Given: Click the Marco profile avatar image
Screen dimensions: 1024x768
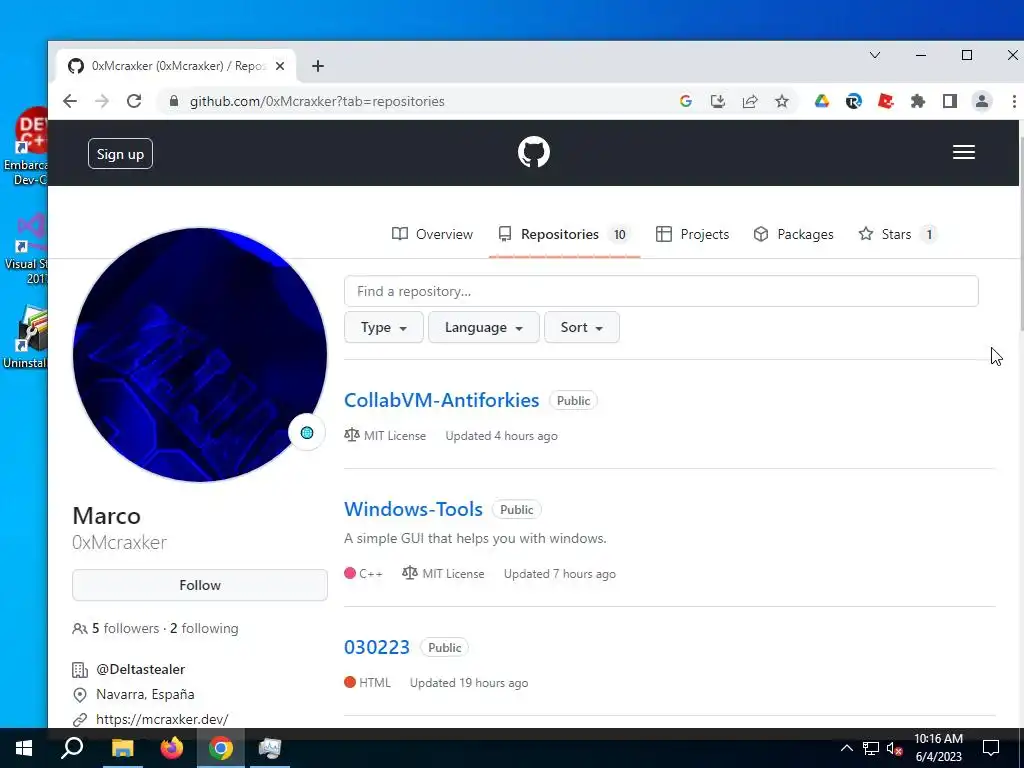Looking at the screenshot, I should coord(200,355).
